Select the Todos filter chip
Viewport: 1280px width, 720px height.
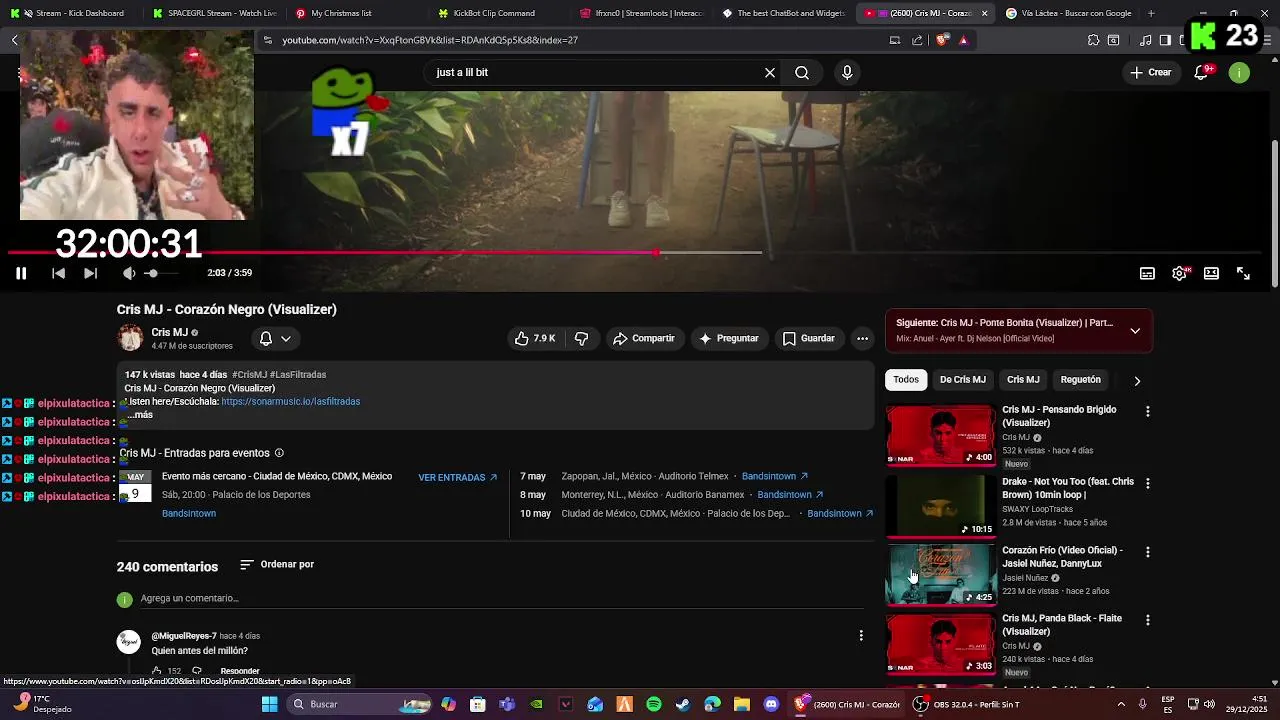pos(906,380)
